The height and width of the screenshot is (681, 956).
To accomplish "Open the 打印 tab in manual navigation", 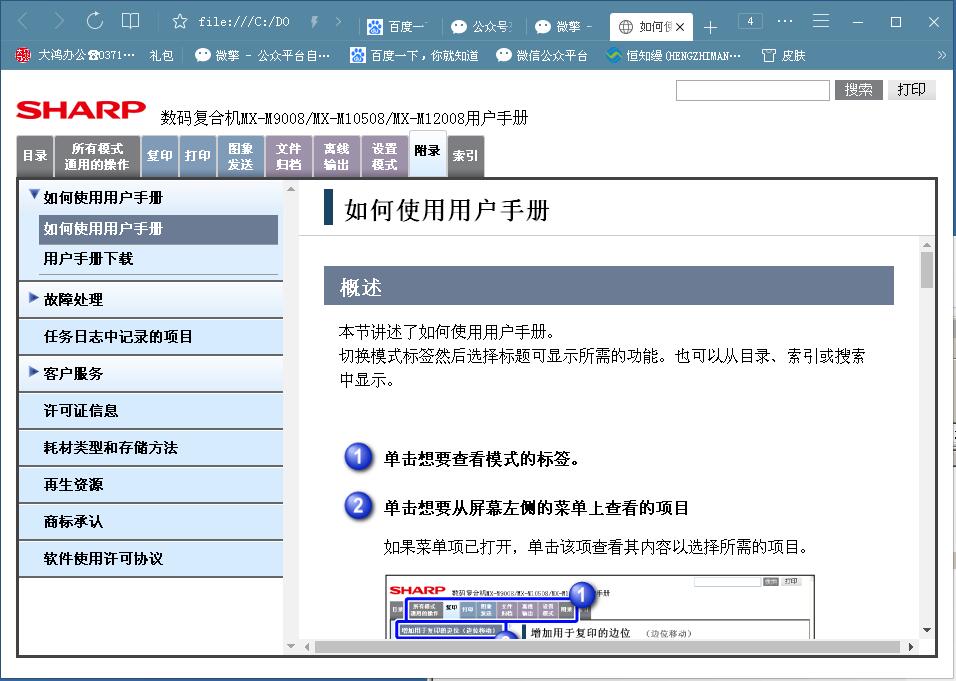I will tap(198, 156).
